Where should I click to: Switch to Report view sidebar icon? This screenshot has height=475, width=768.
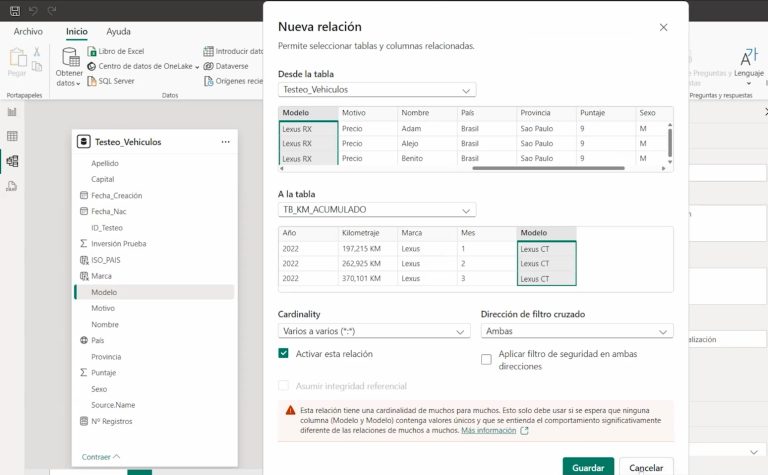pos(12,112)
